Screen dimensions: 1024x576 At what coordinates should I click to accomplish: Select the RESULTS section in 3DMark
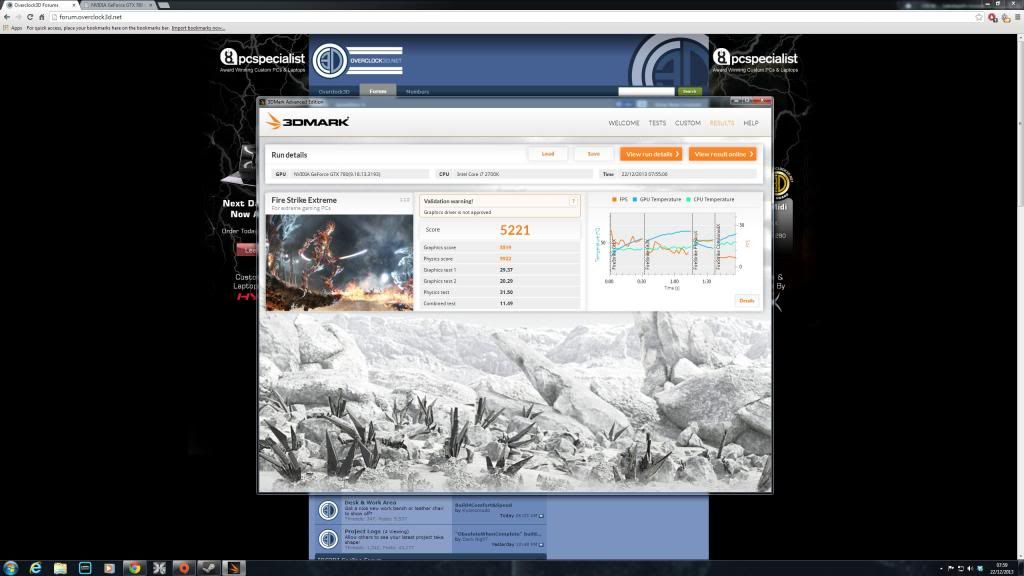[722, 123]
